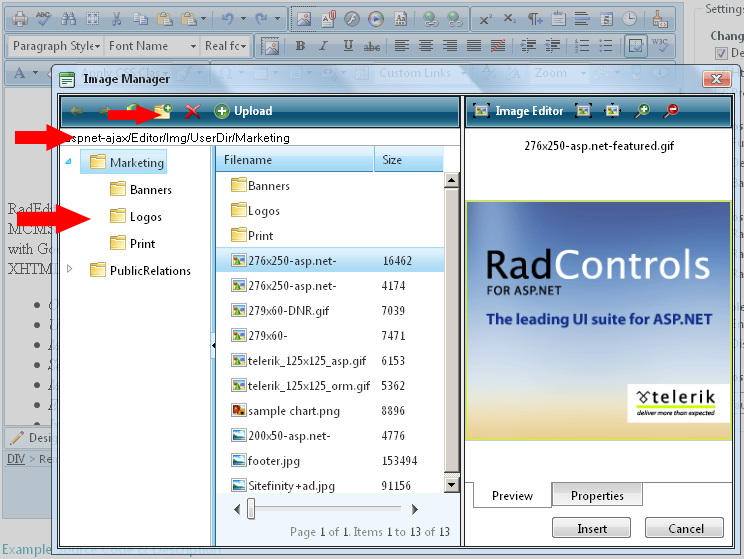Viewport: 744px width, 559px height.
Task: Open the Undo history dropdown arrow
Action: [243, 19]
